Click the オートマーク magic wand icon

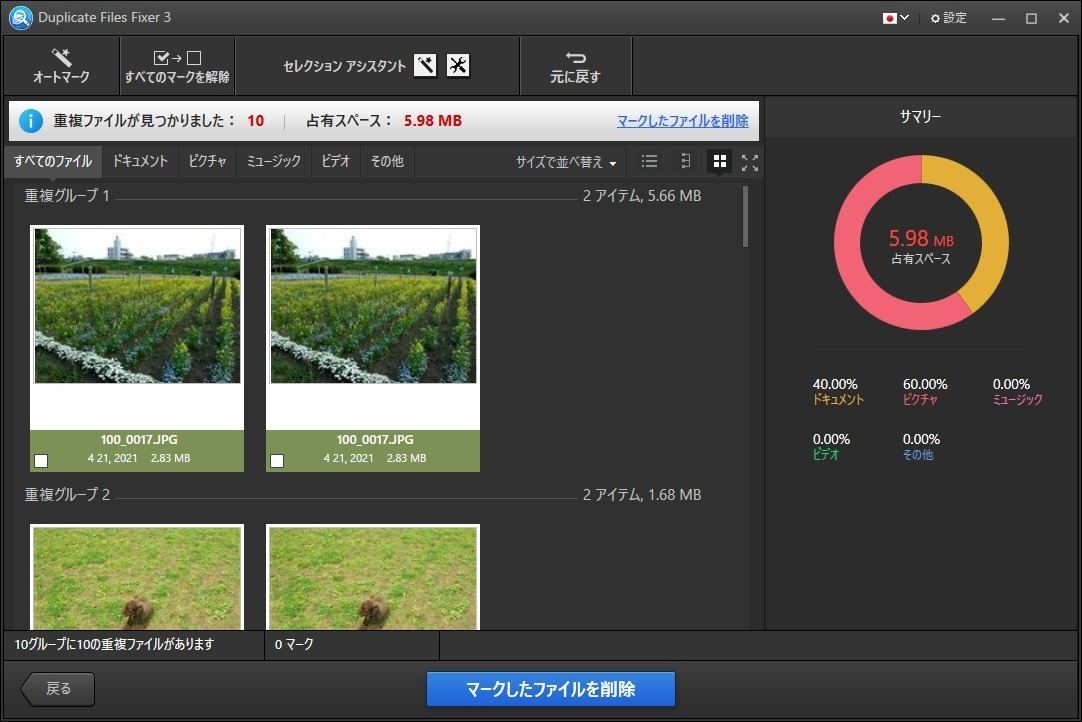tap(61, 57)
